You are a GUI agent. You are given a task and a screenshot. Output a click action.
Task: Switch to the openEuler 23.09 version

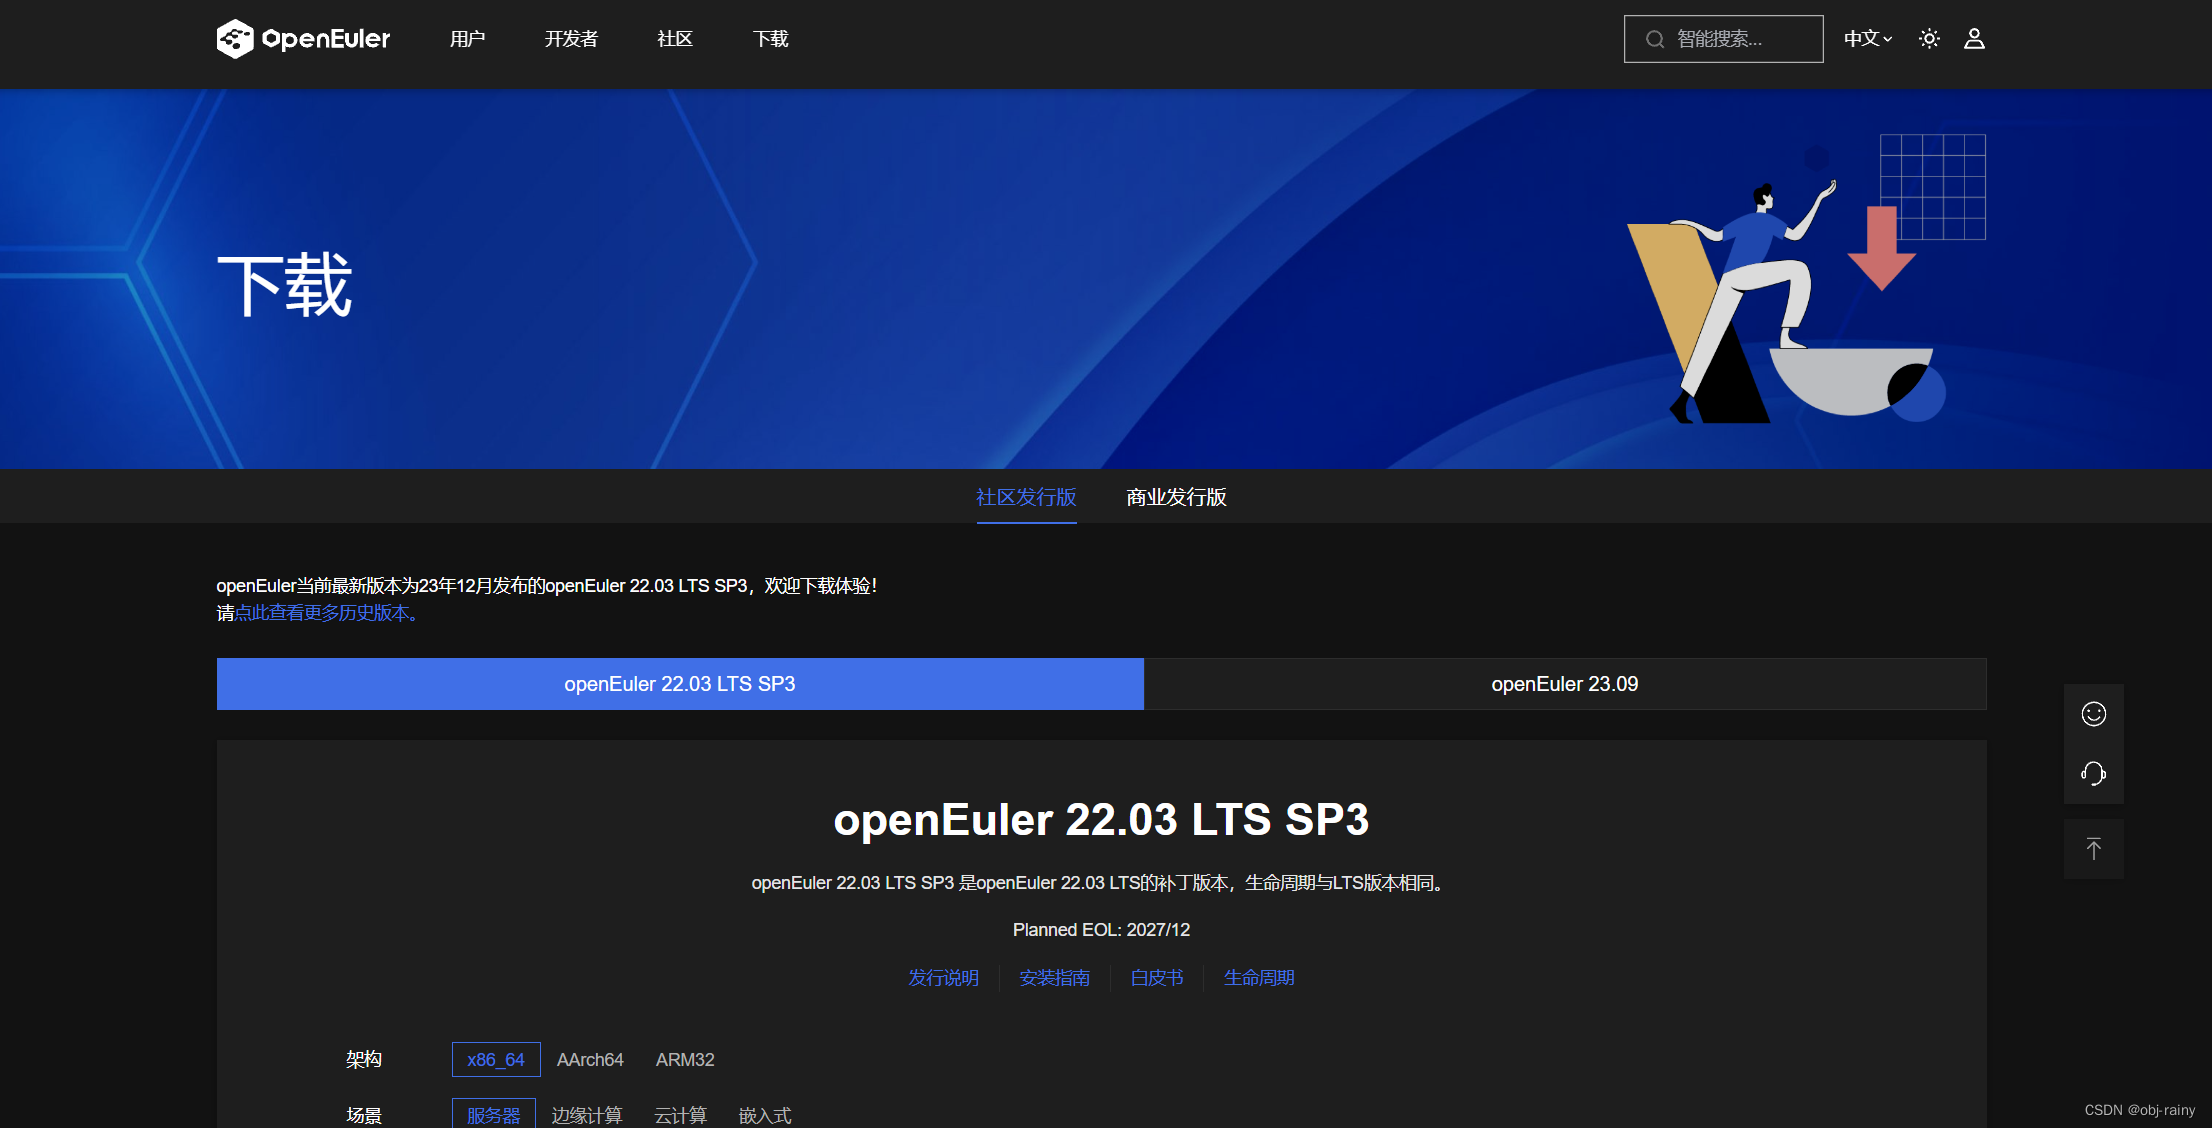coord(1563,684)
